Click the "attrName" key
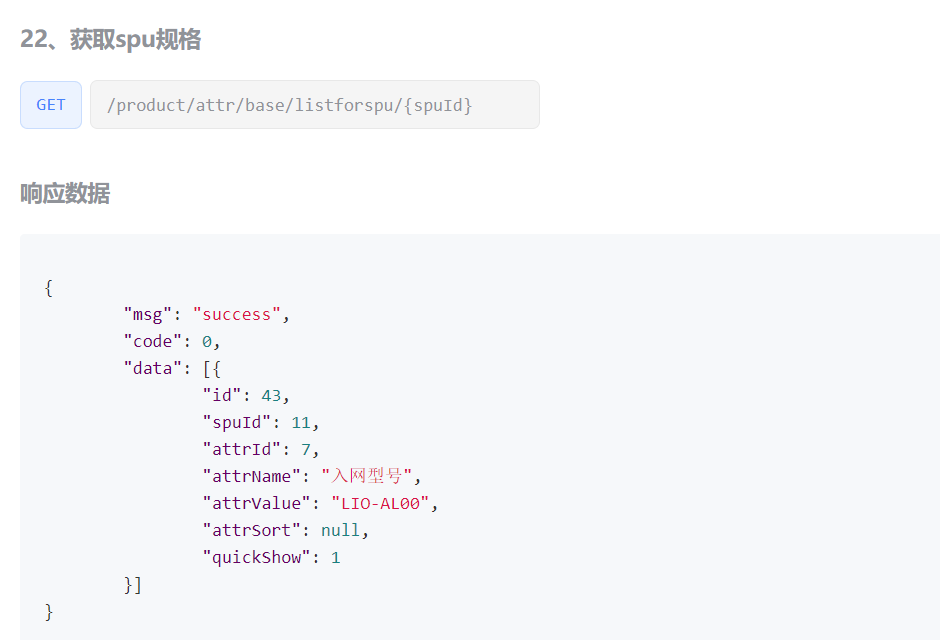Viewport: 940px width, 640px height. [251, 476]
